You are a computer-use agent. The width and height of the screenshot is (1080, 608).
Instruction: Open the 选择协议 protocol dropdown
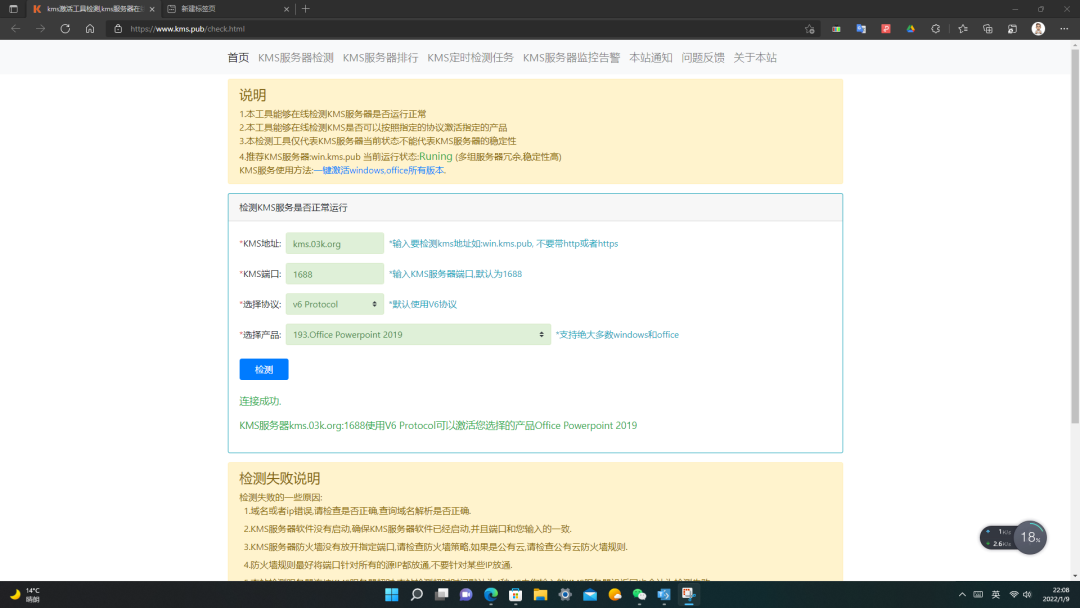333,303
